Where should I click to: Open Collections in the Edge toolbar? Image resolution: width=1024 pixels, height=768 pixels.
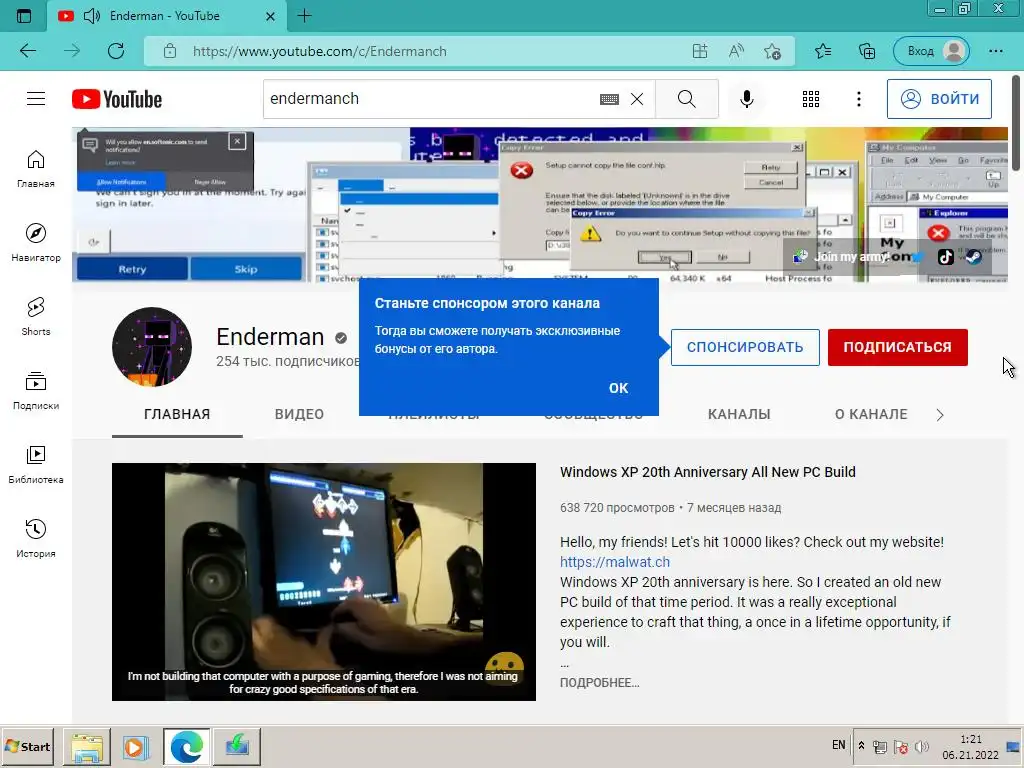point(867,51)
